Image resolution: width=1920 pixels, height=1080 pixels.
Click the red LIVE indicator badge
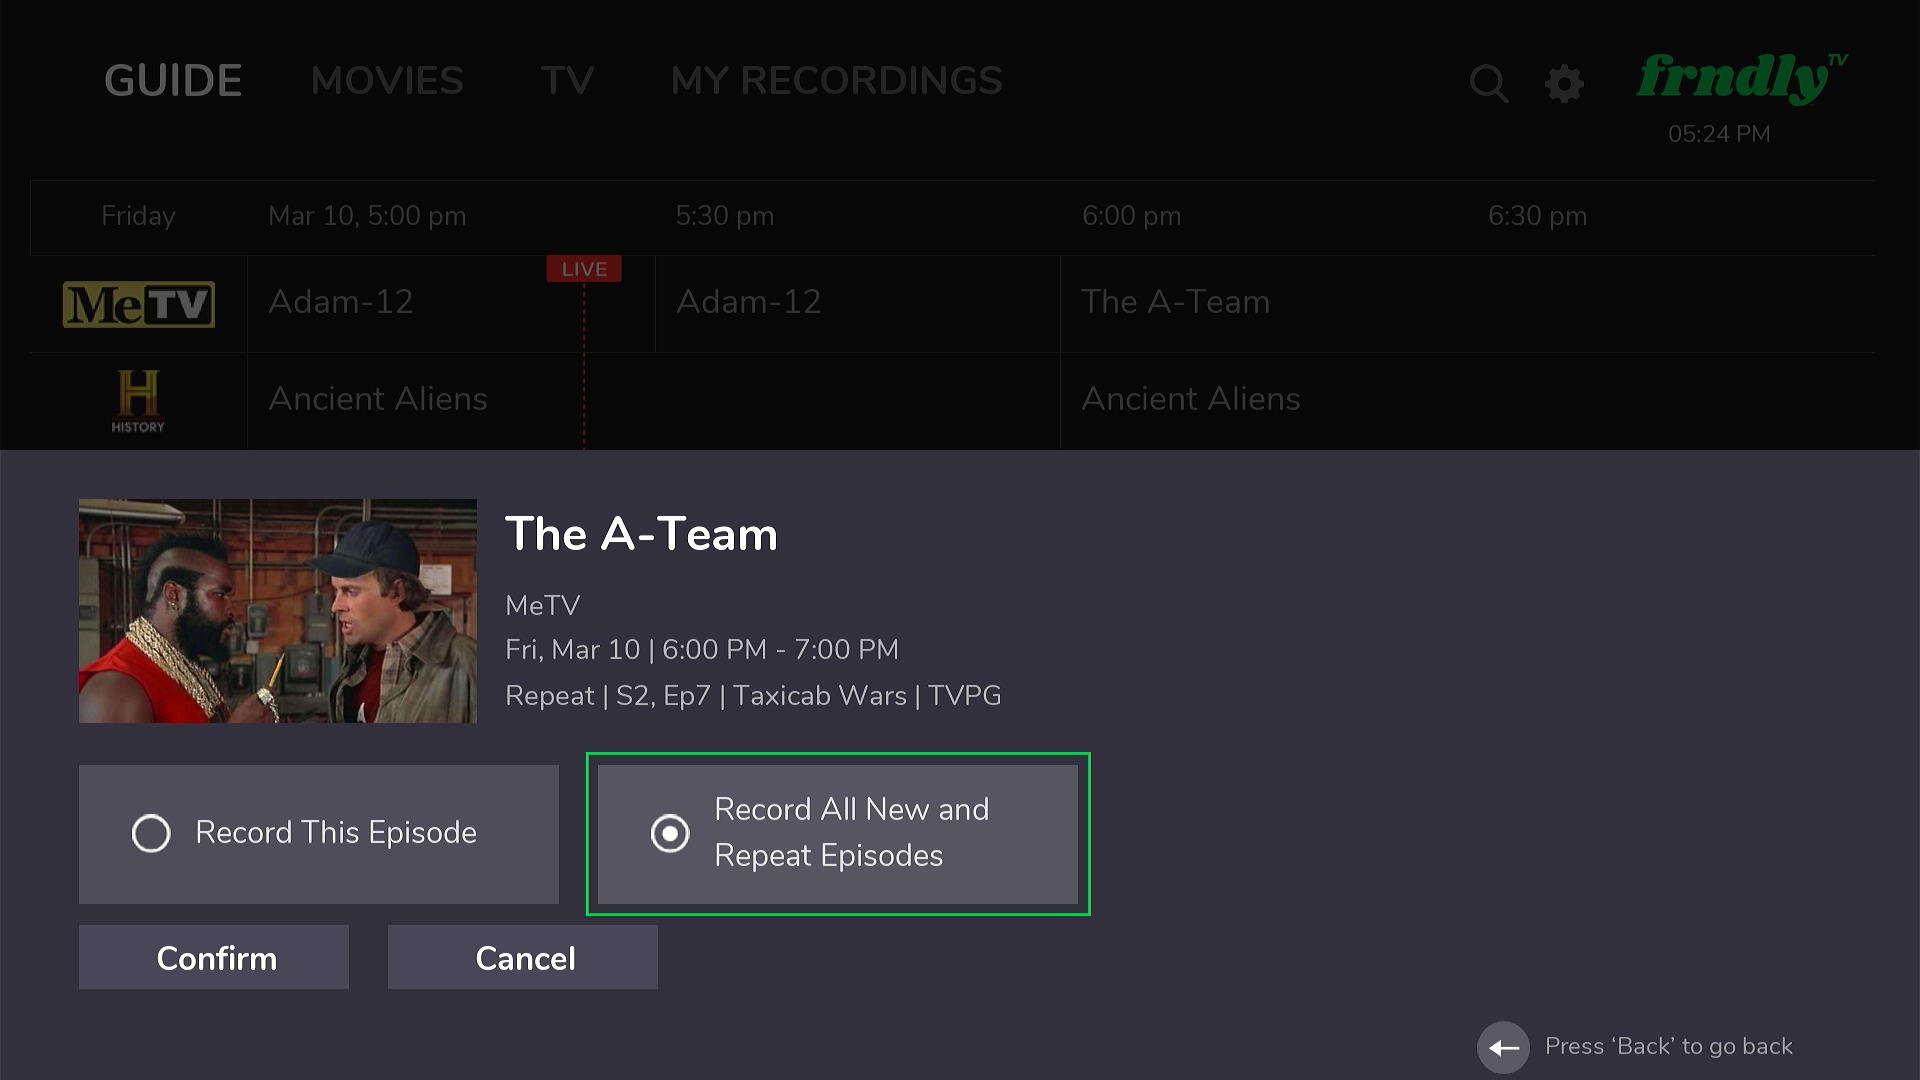[x=584, y=269]
